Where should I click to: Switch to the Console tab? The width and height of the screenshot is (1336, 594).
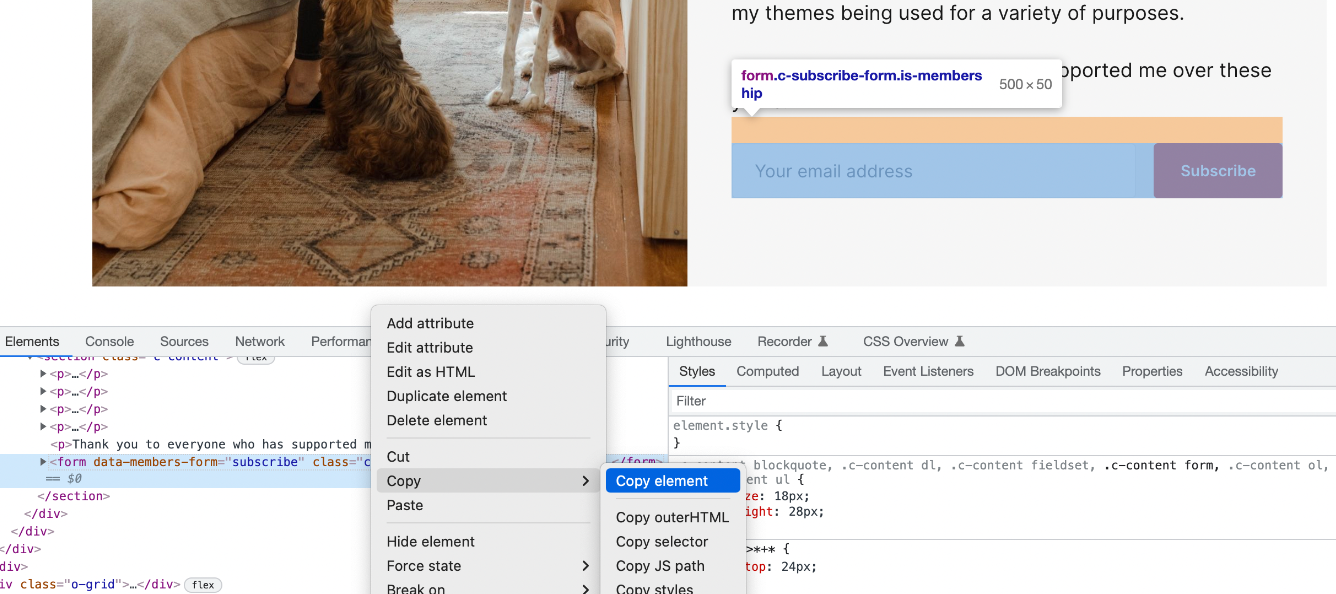(x=109, y=341)
